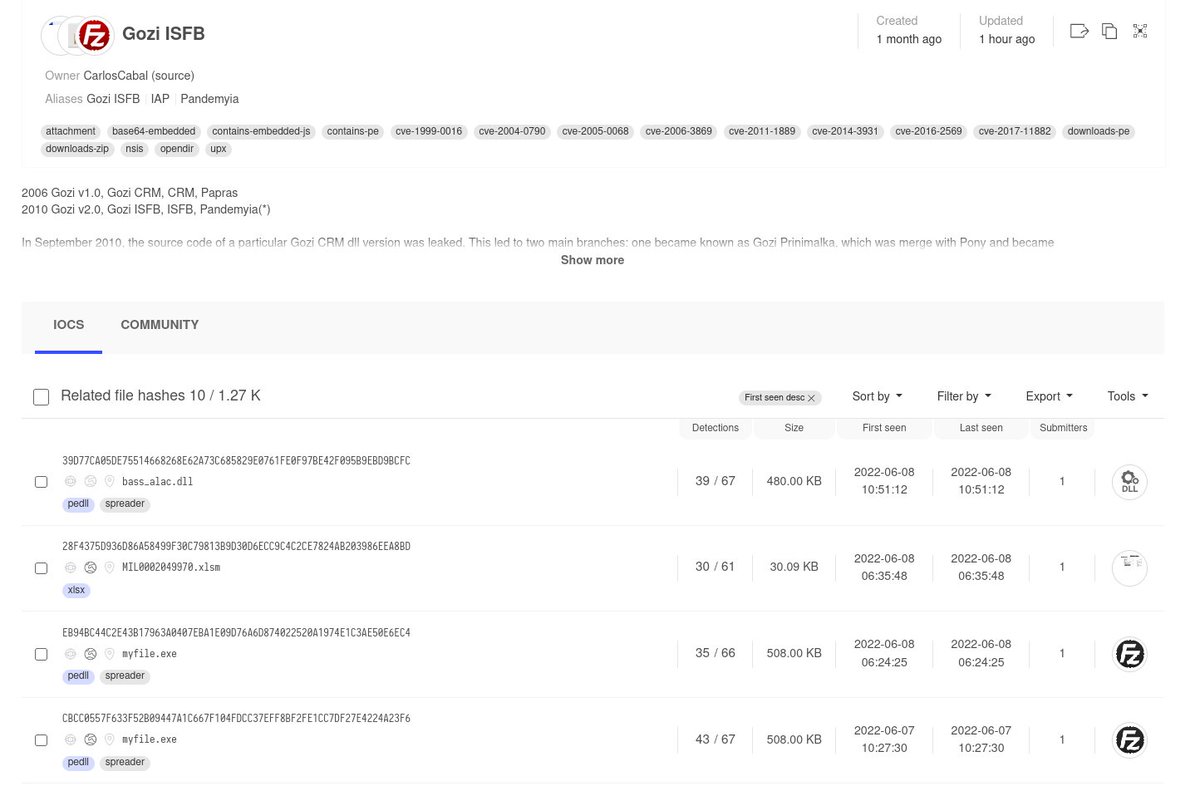Click the file type thumbnail for MIL0002049970.xlsm
1200x786 pixels.
[1130, 567]
